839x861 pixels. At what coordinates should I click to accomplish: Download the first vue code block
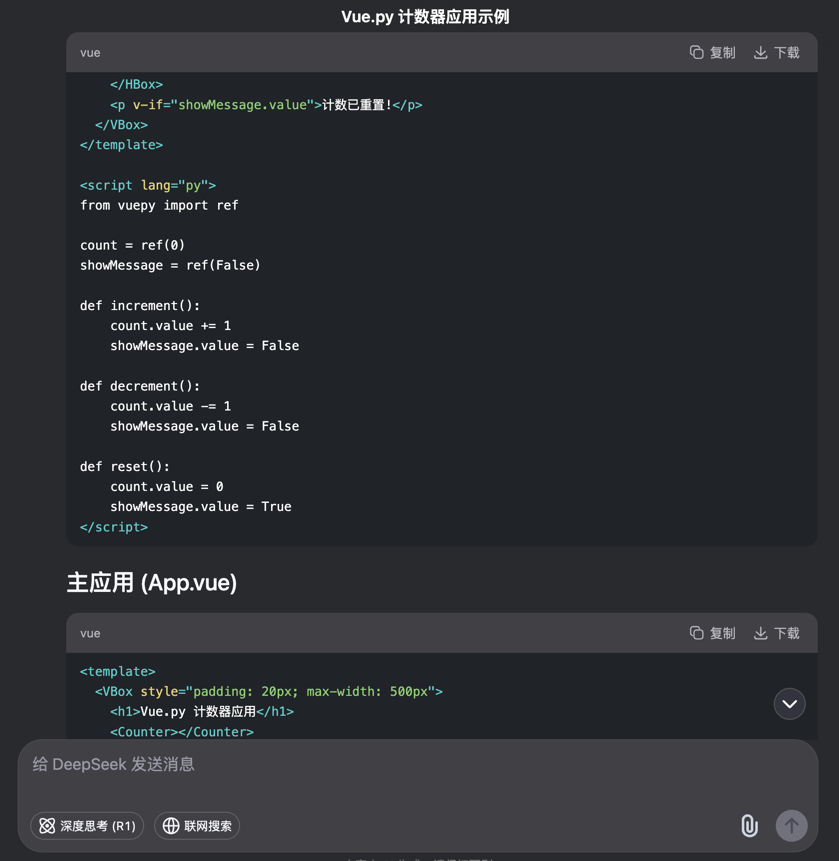pyautogui.click(x=776, y=53)
